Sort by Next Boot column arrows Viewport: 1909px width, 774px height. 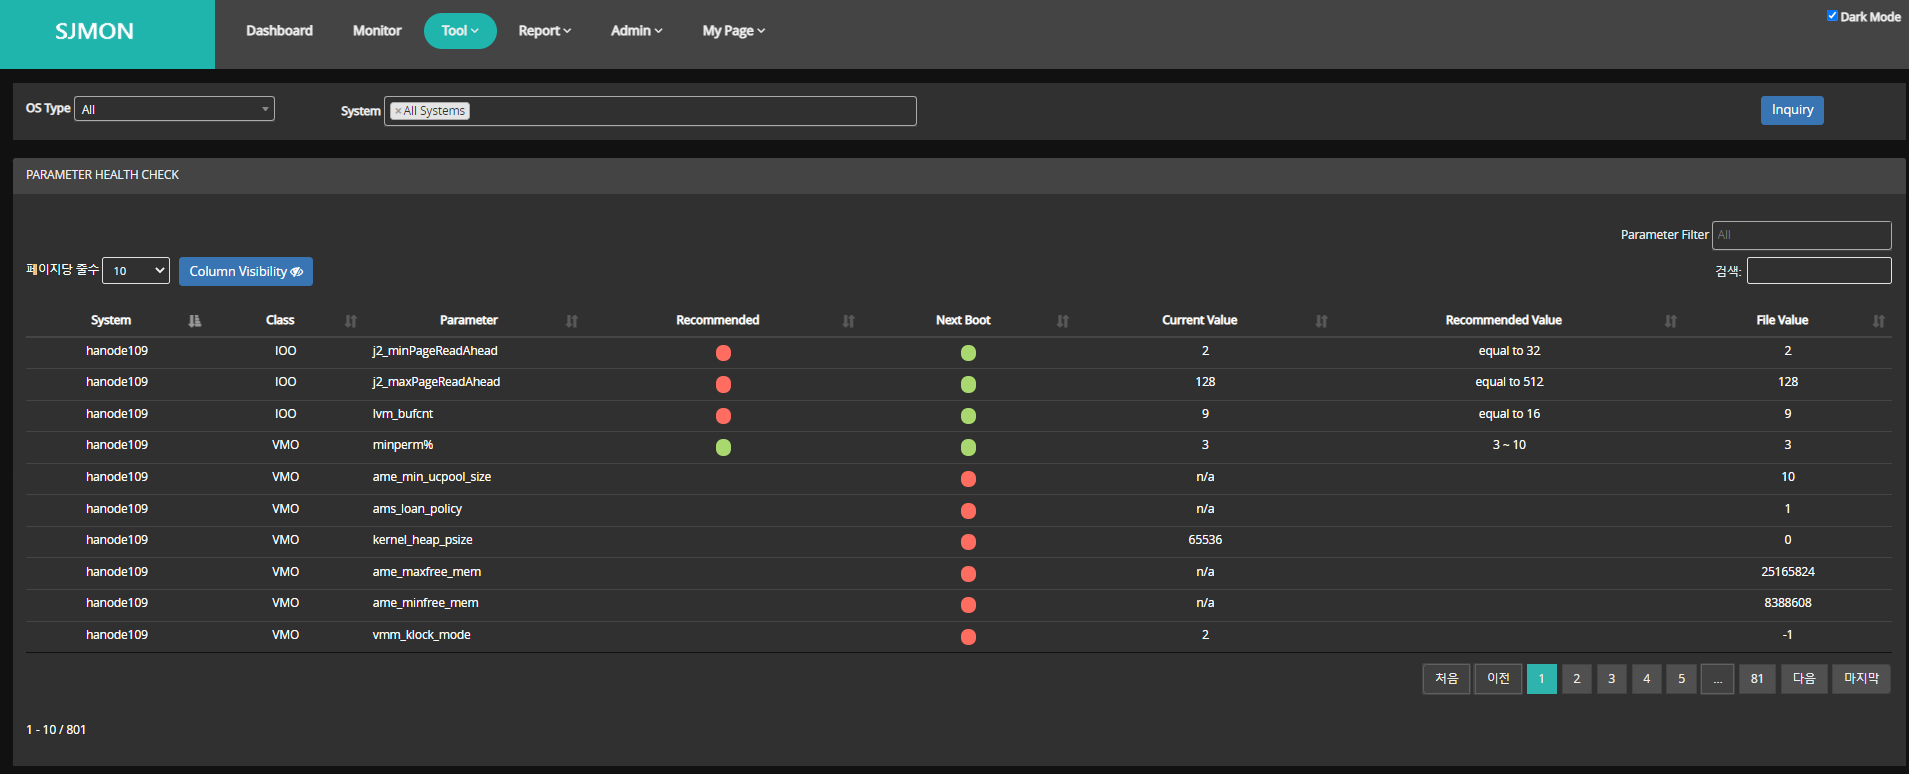(1063, 321)
